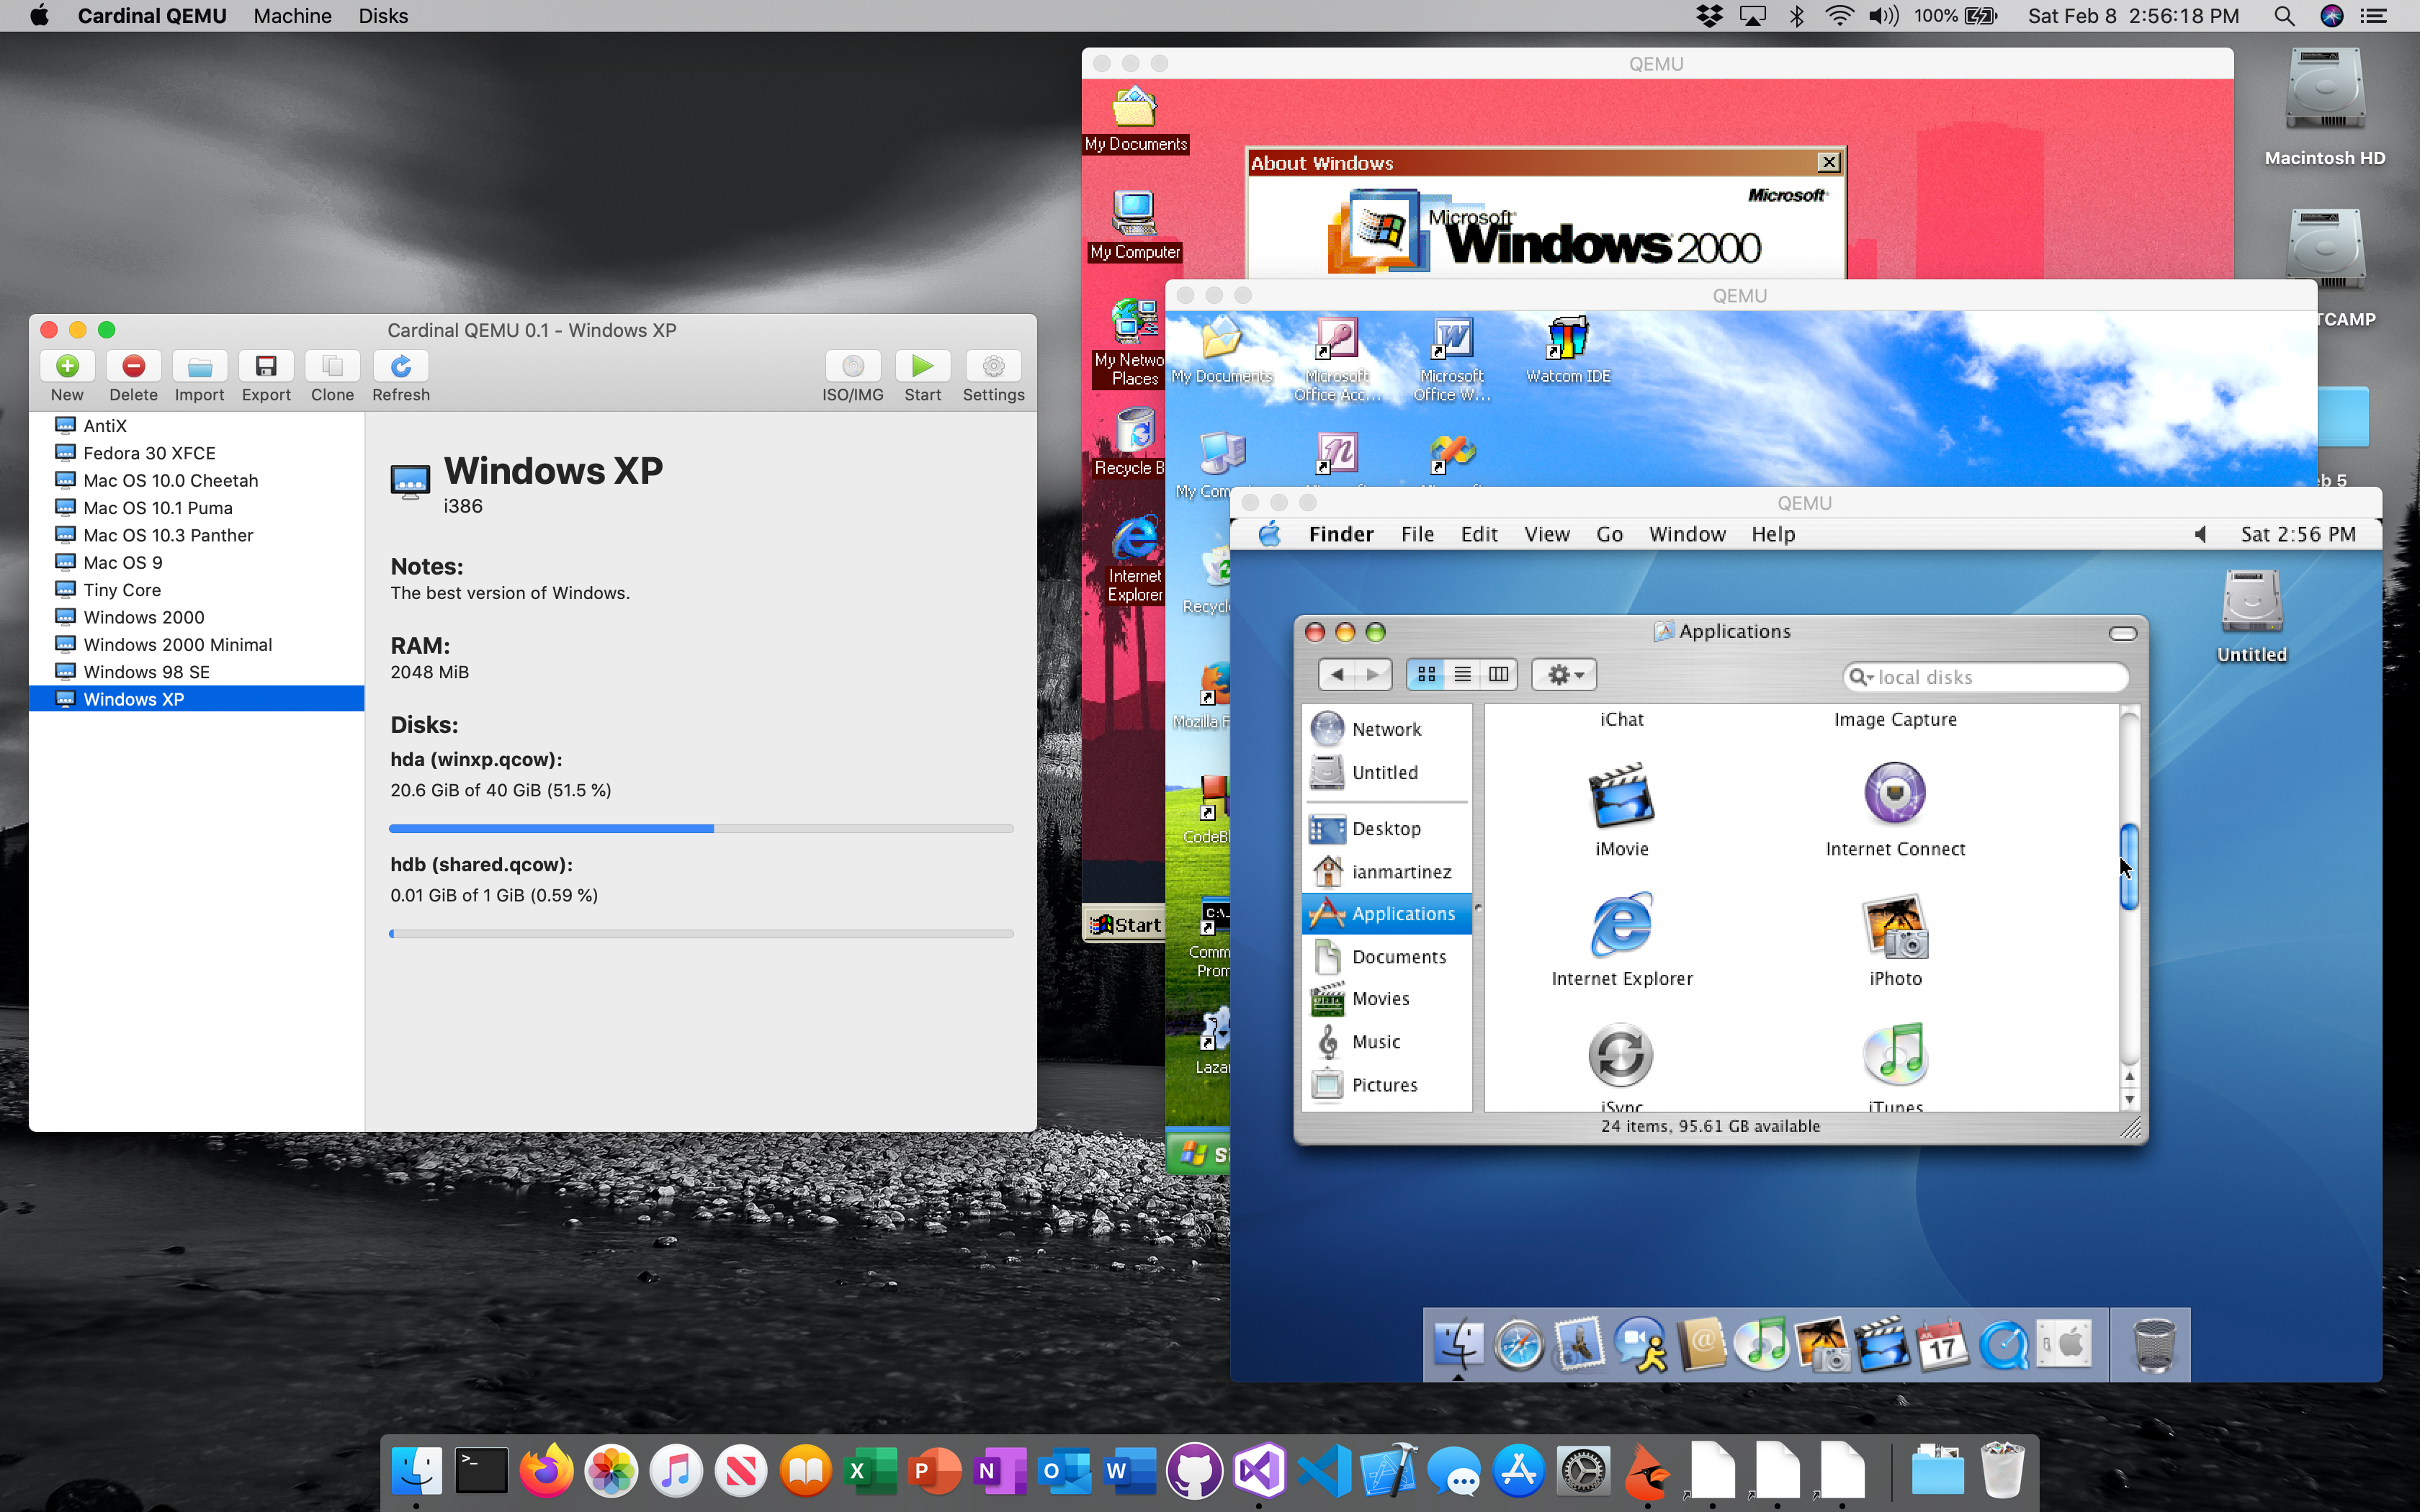Open My Computer in Windows 2000 desktop
The width and height of the screenshot is (2420, 1512).
coord(1134,225)
